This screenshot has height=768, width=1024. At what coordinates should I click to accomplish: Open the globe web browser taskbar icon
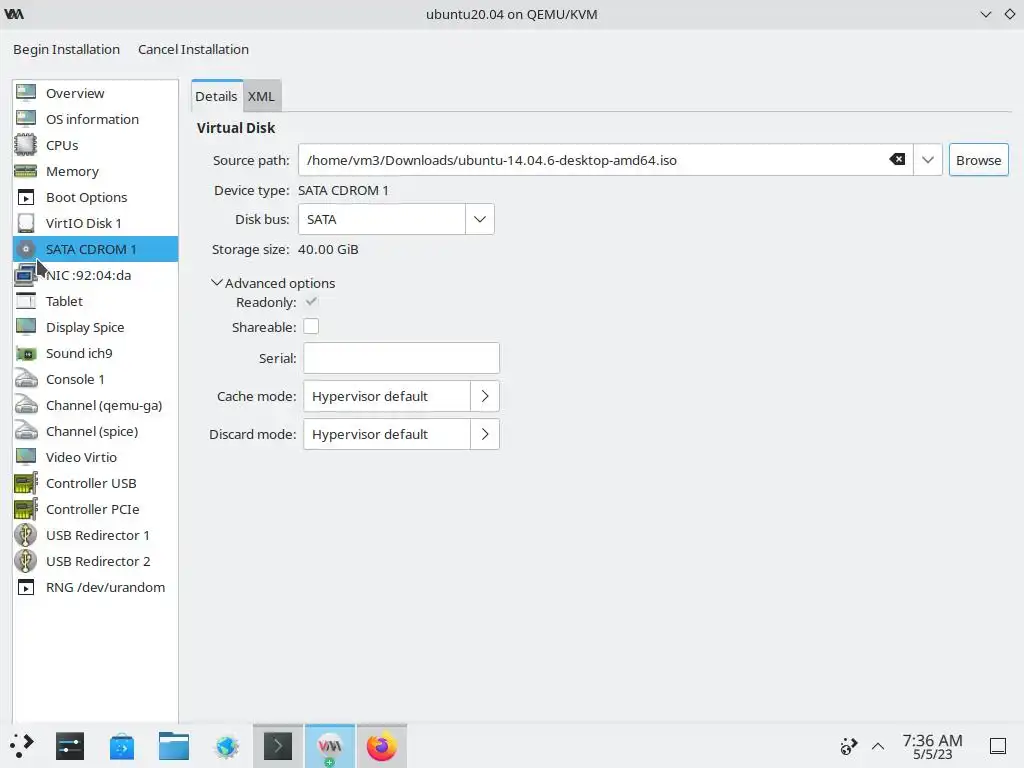click(x=226, y=746)
